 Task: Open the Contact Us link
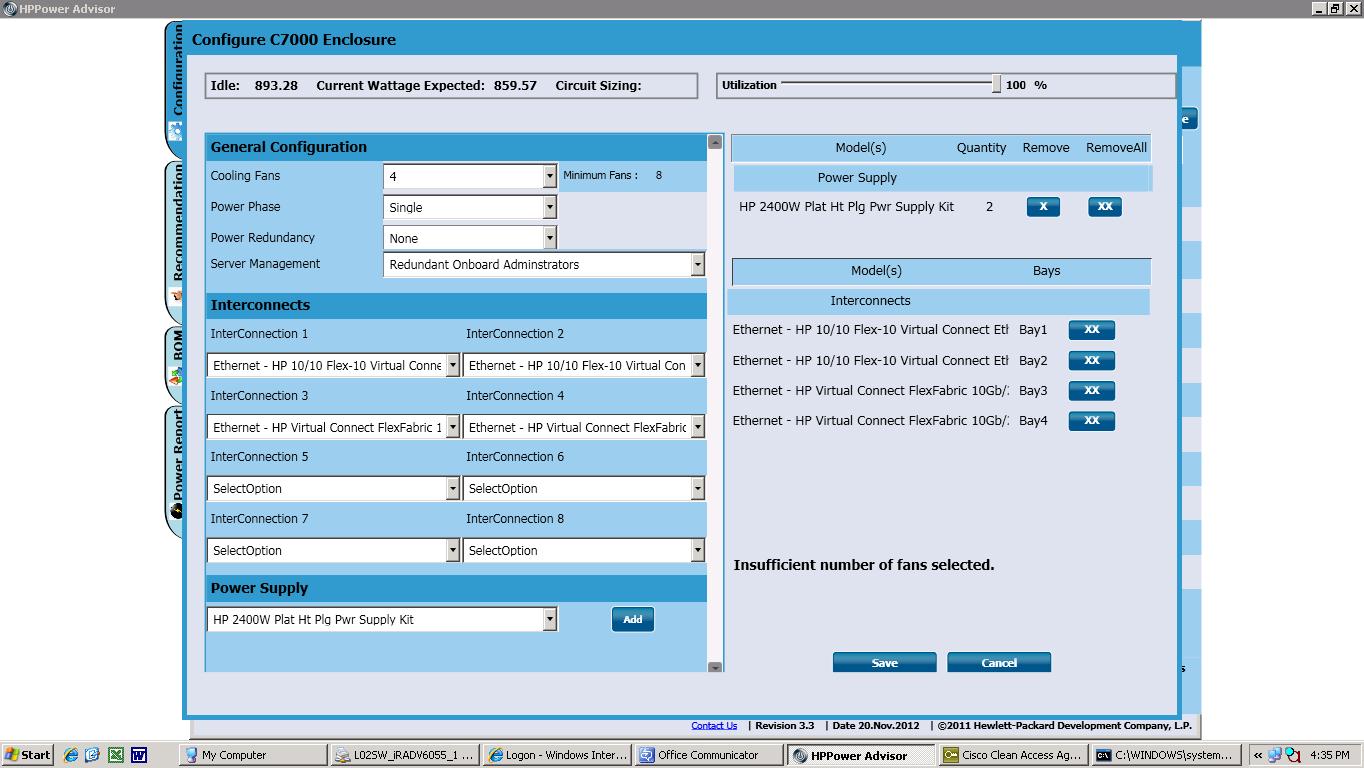coord(713,725)
